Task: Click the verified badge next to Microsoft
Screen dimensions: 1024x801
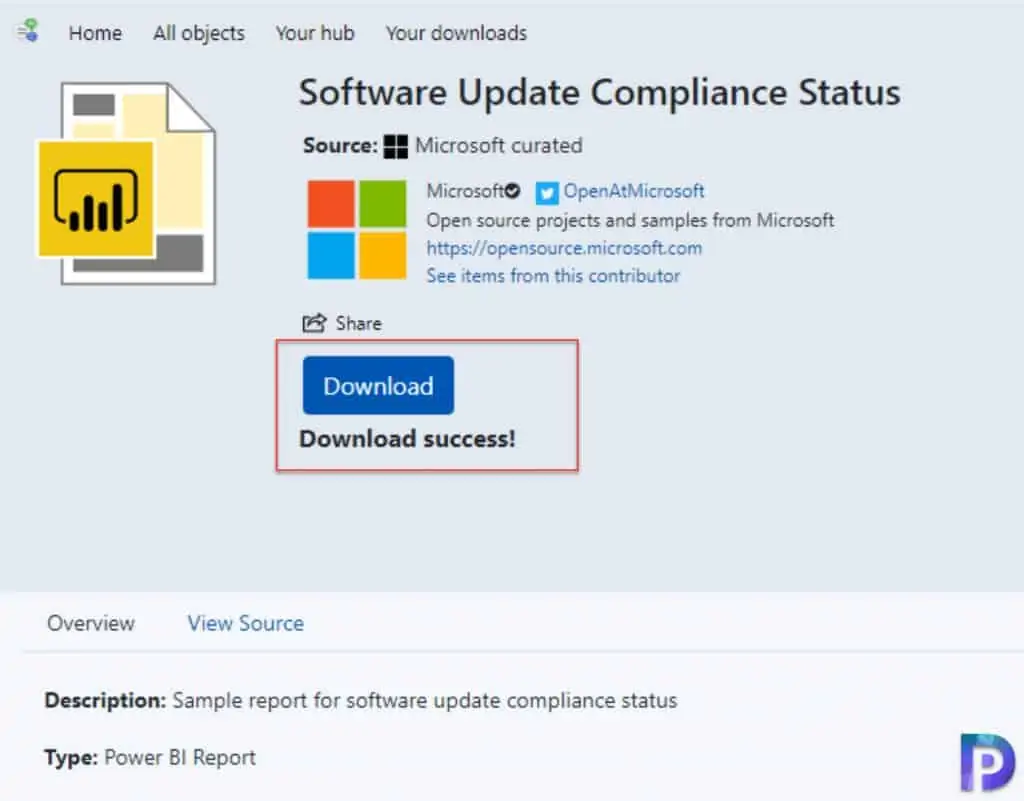Action: pos(513,191)
